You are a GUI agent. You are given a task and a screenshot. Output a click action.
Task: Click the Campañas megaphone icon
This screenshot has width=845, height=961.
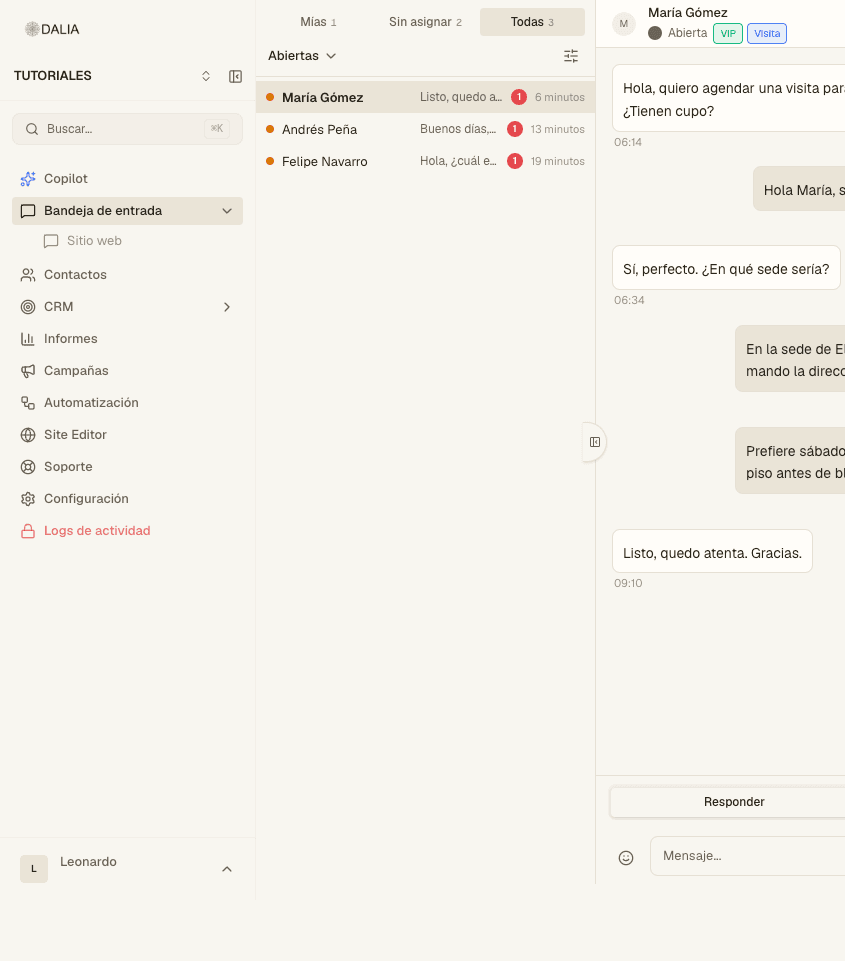click(28, 371)
